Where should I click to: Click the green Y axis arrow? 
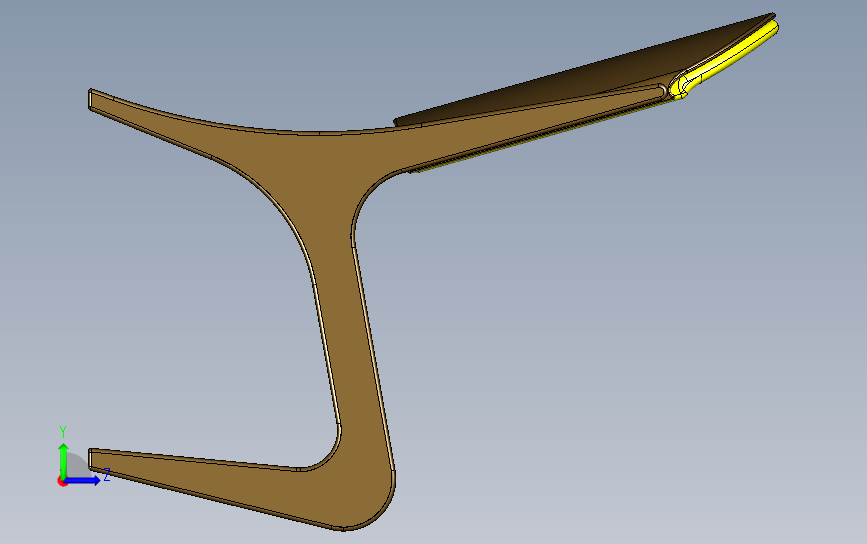click(x=64, y=460)
